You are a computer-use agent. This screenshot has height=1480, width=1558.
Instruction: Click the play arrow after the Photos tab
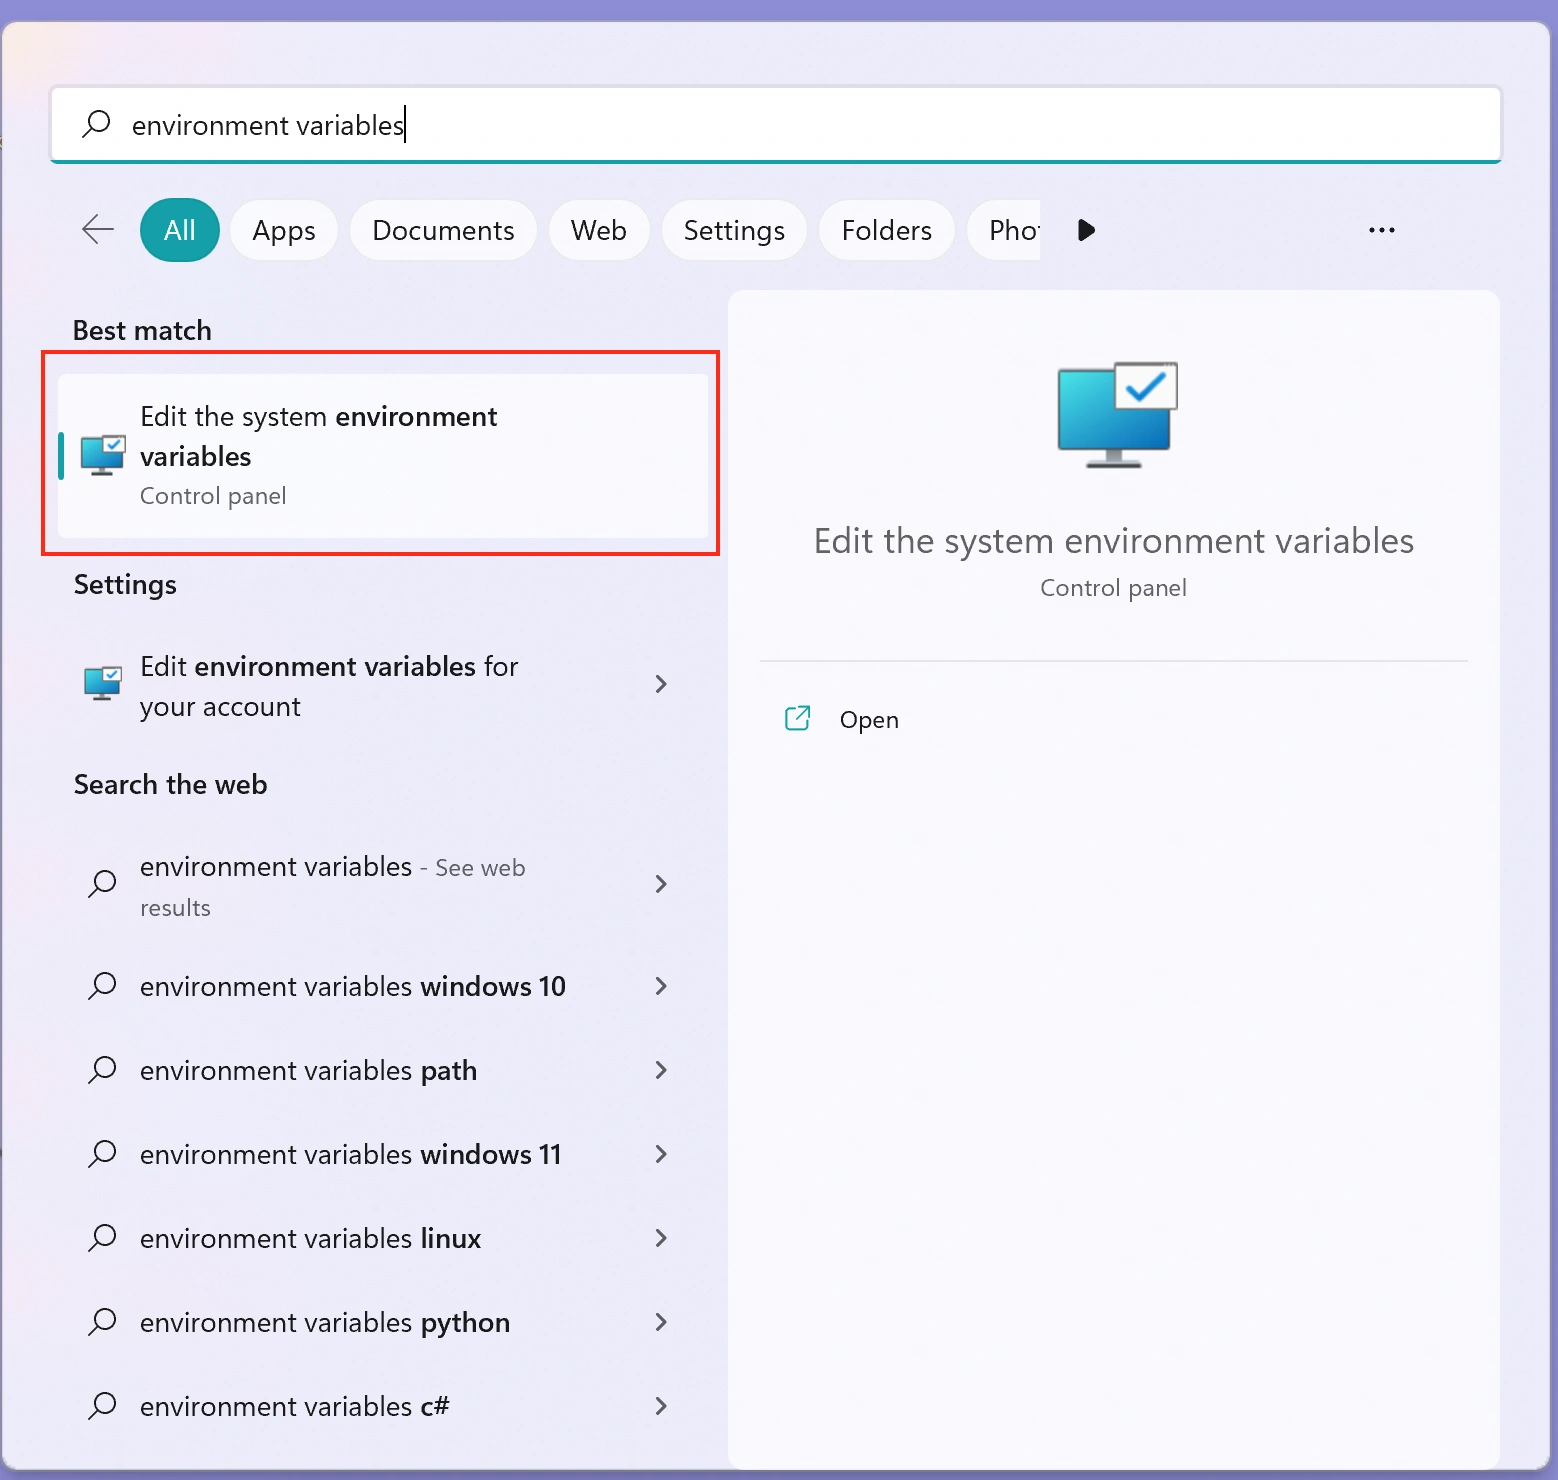[1086, 229]
